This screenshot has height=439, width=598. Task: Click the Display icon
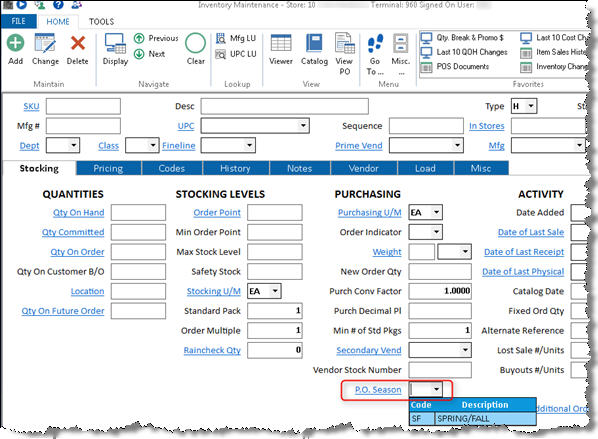coord(115,43)
